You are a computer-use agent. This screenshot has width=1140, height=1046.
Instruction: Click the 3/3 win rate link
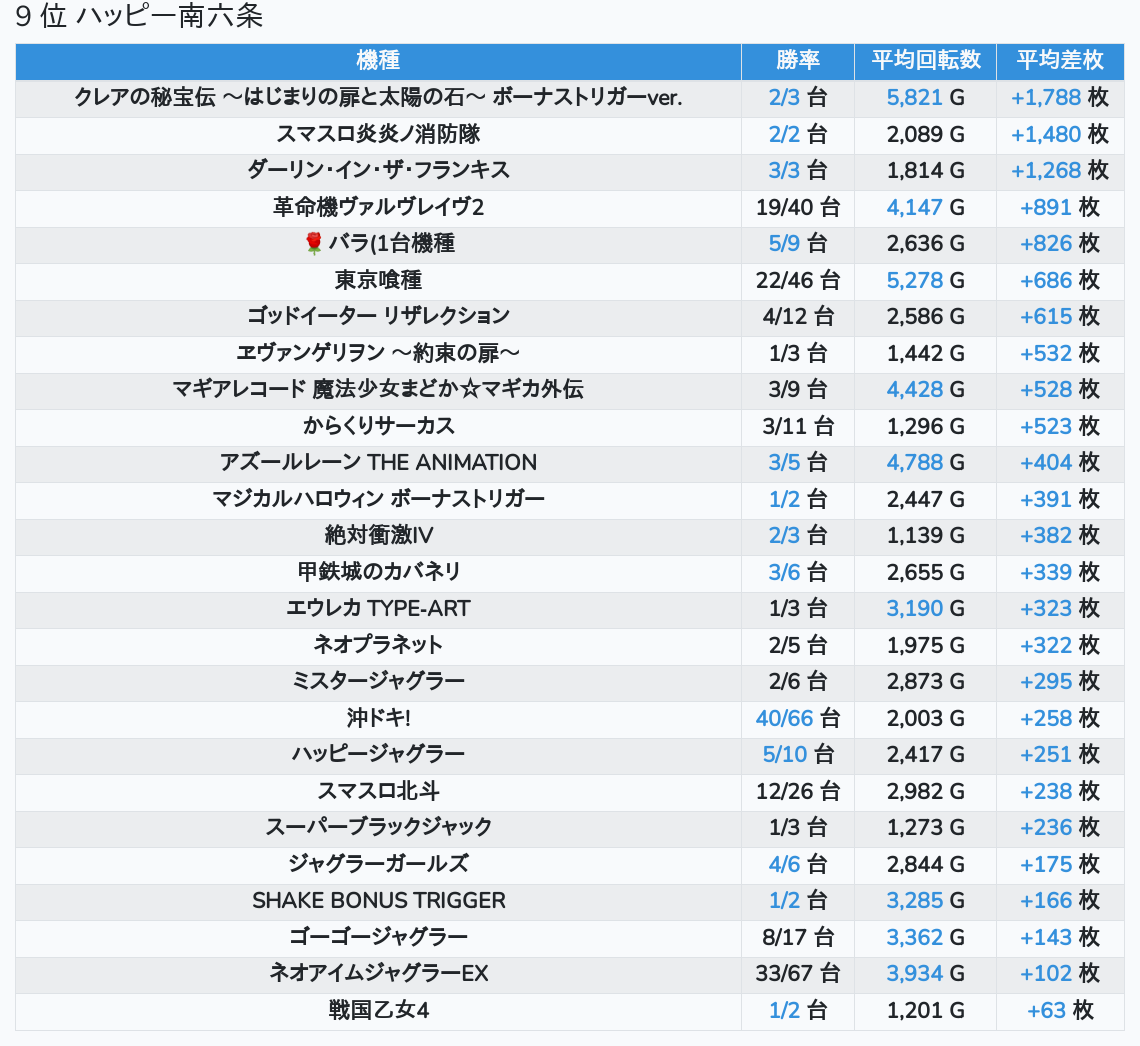tap(784, 170)
